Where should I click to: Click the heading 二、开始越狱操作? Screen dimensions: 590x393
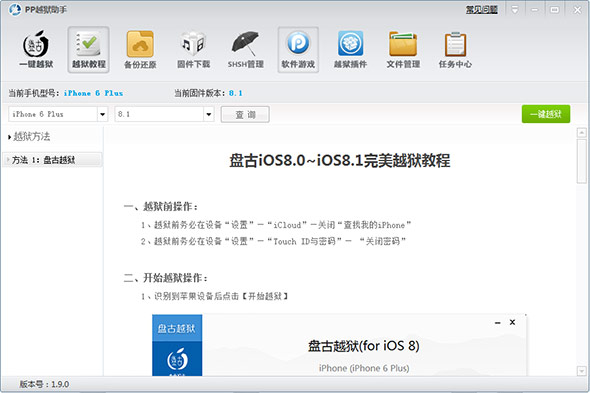click(x=166, y=278)
